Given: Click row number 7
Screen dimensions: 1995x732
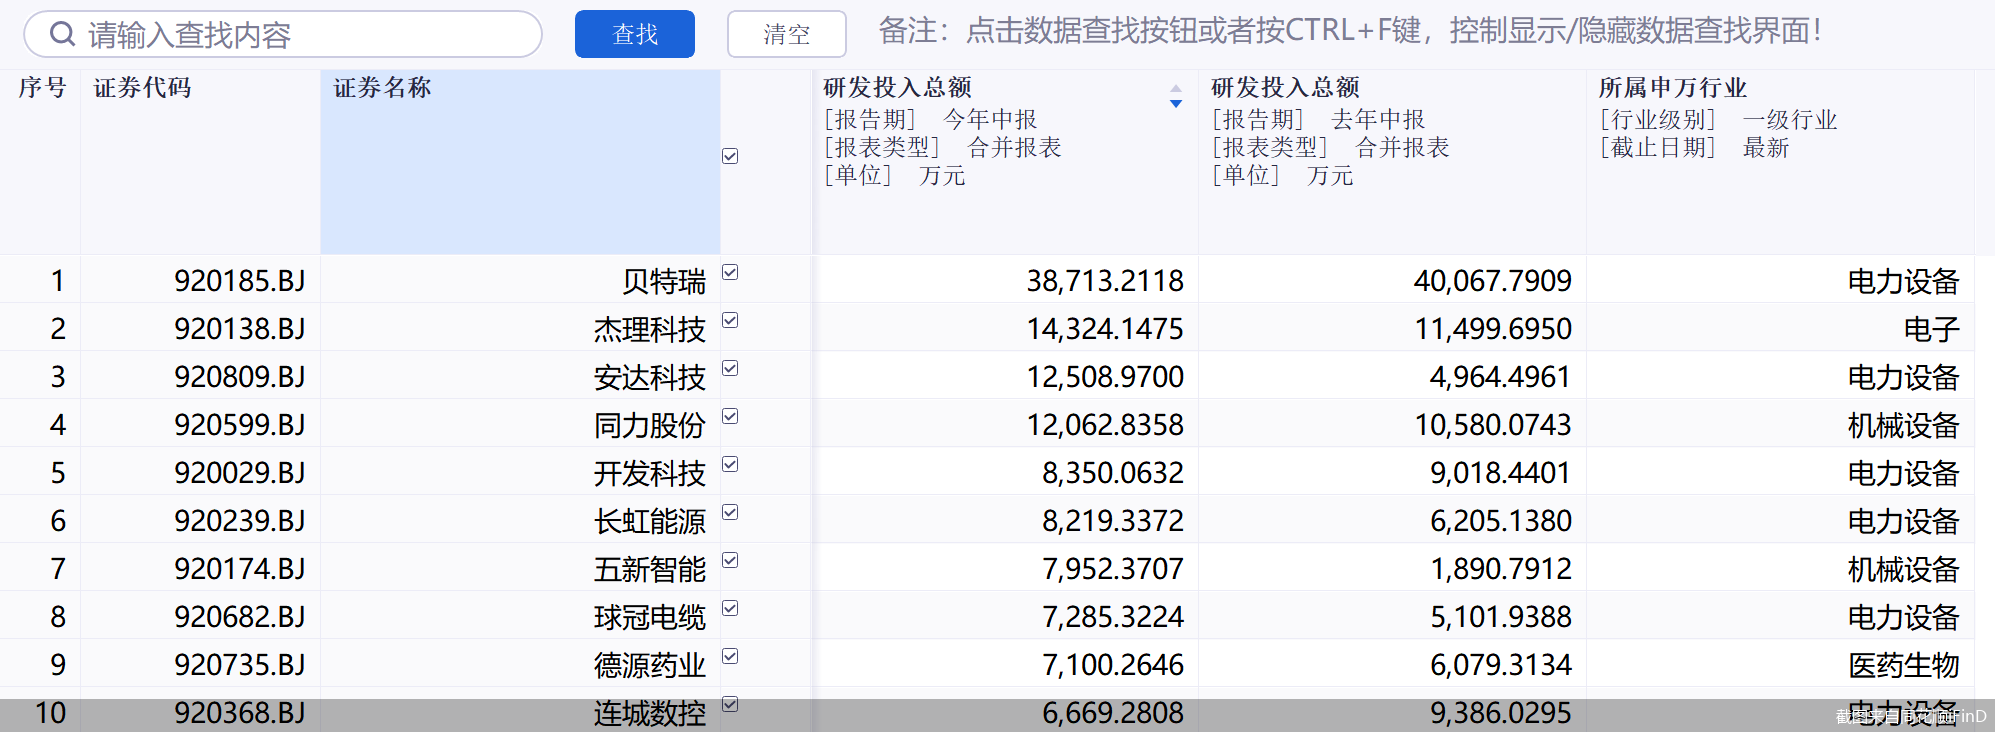Looking at the screenshot, I should click(x=58, y=569).
